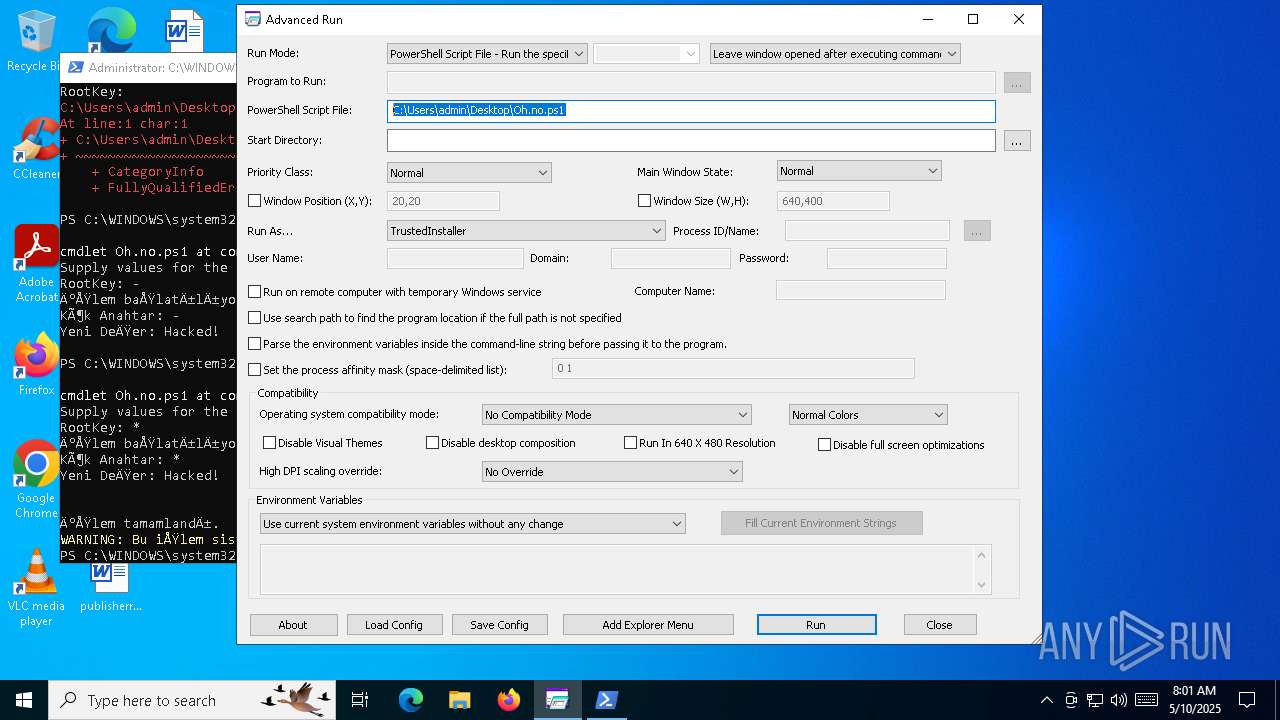Open the environment variables mode dropdown
The image size is (1280, 720).
473,524
